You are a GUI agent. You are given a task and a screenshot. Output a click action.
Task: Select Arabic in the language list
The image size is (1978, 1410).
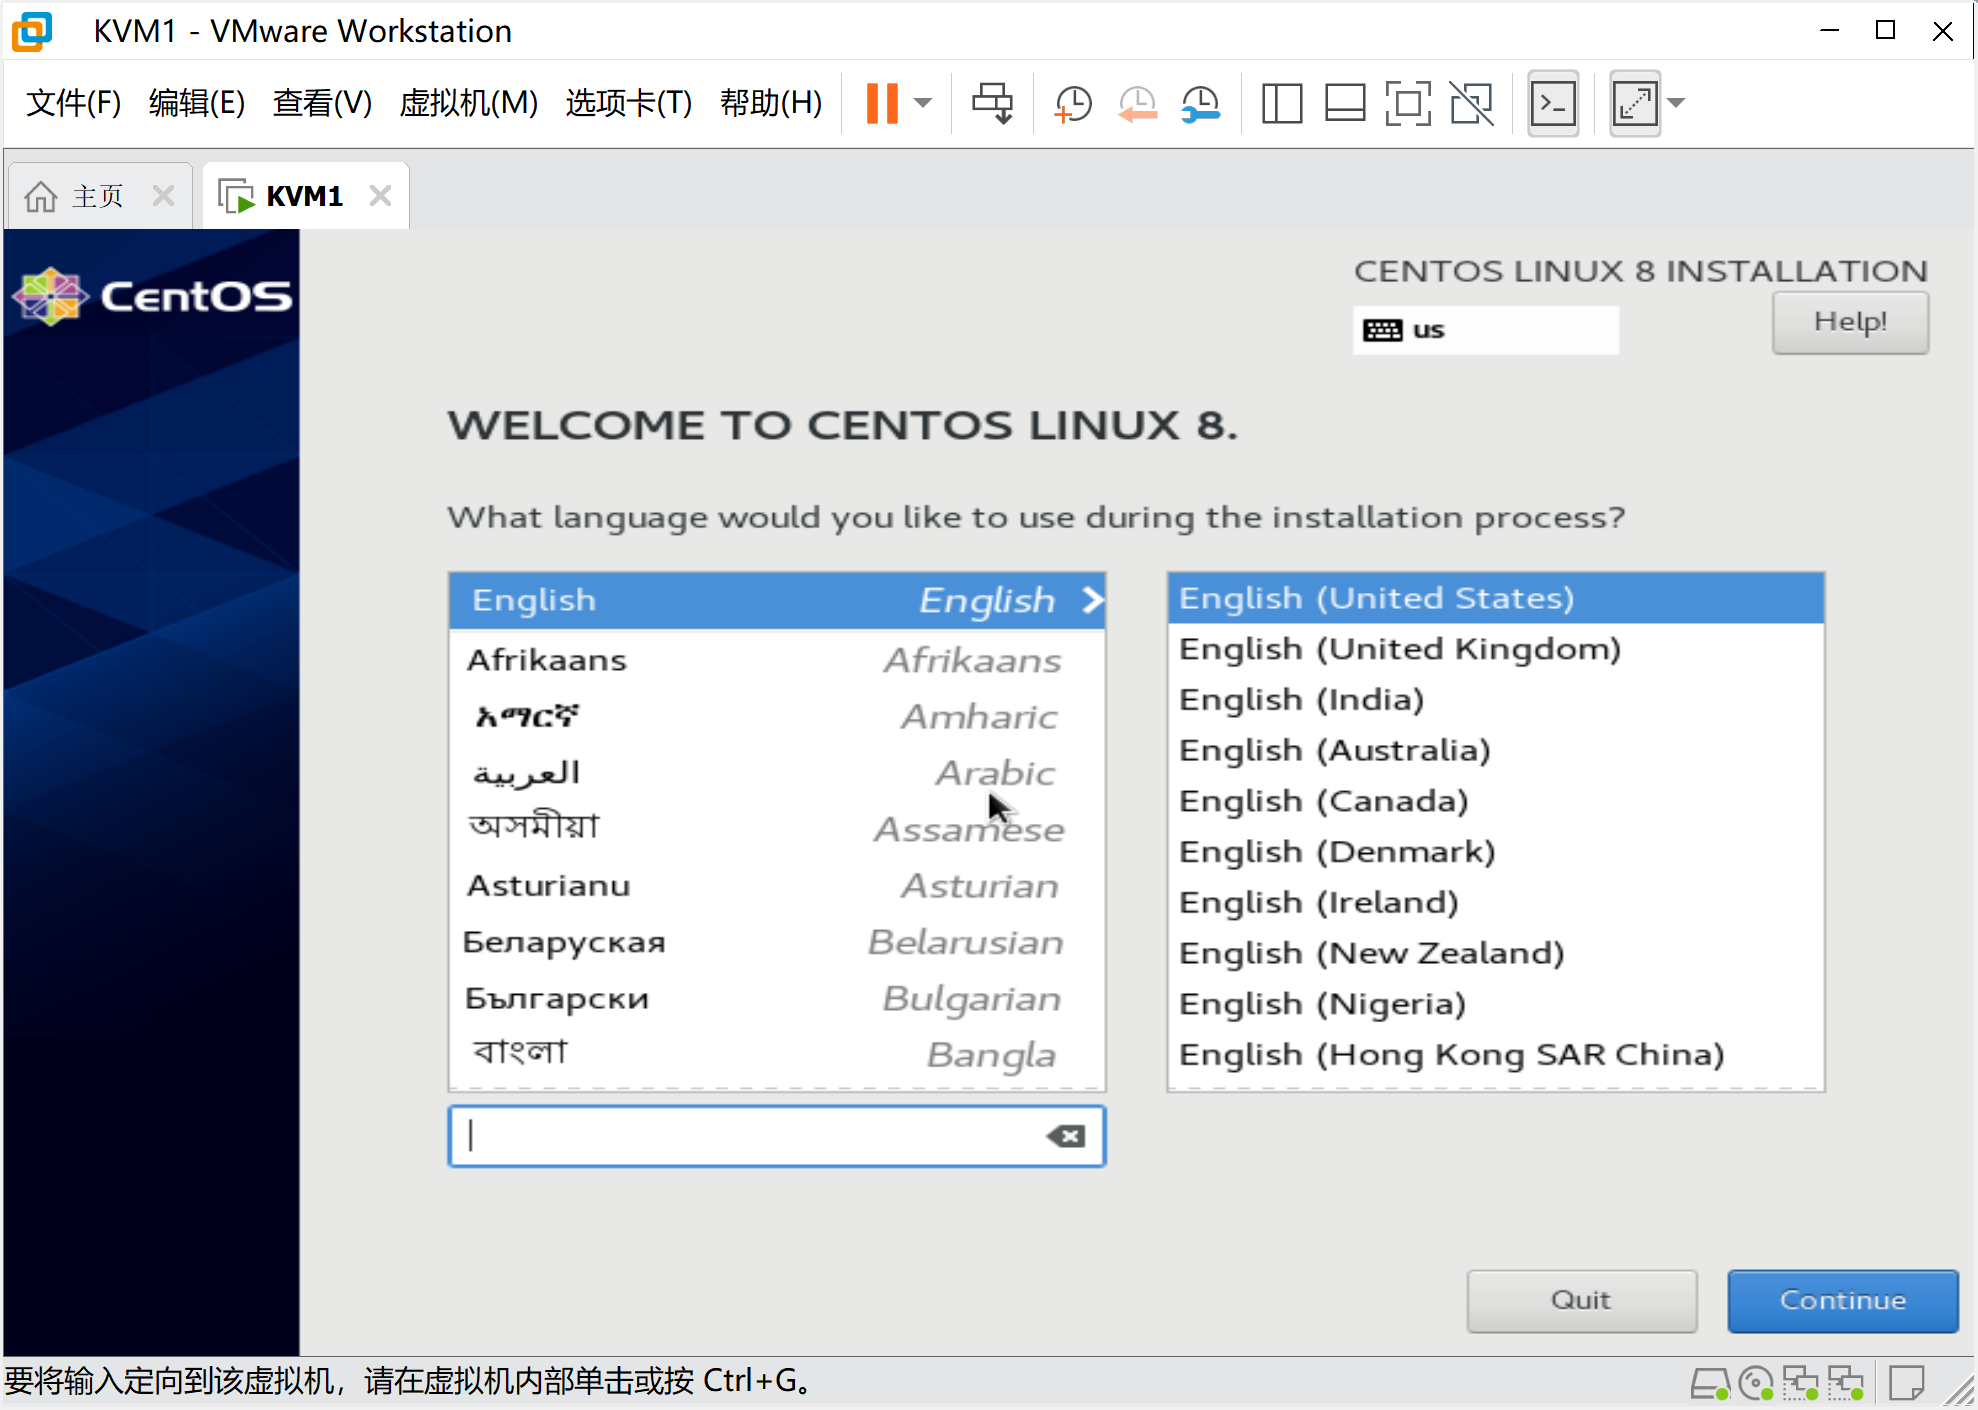(x=777, y=773)
